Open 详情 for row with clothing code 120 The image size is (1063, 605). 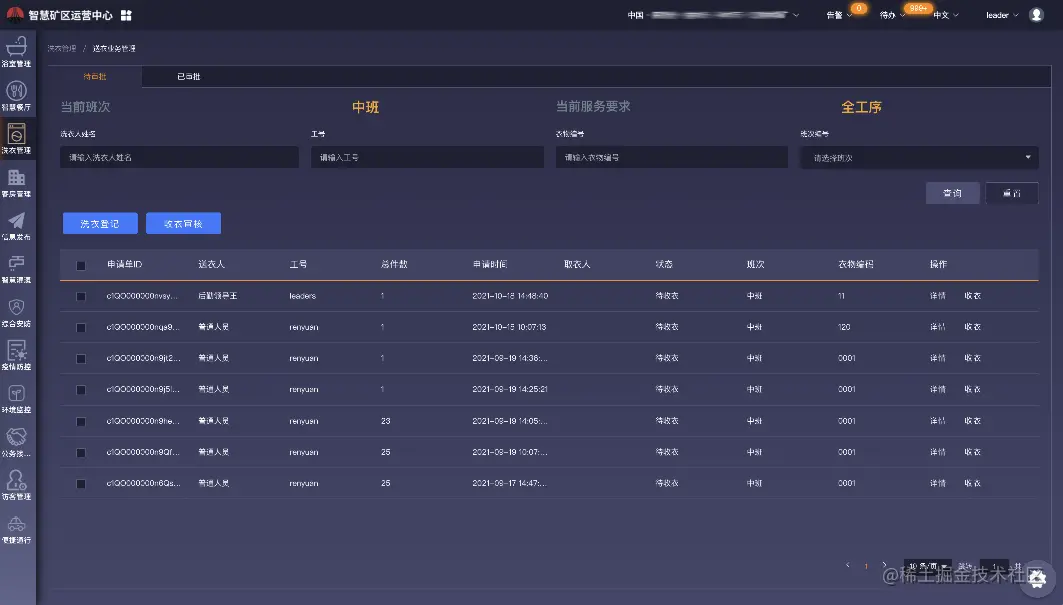tap(938, 327)
